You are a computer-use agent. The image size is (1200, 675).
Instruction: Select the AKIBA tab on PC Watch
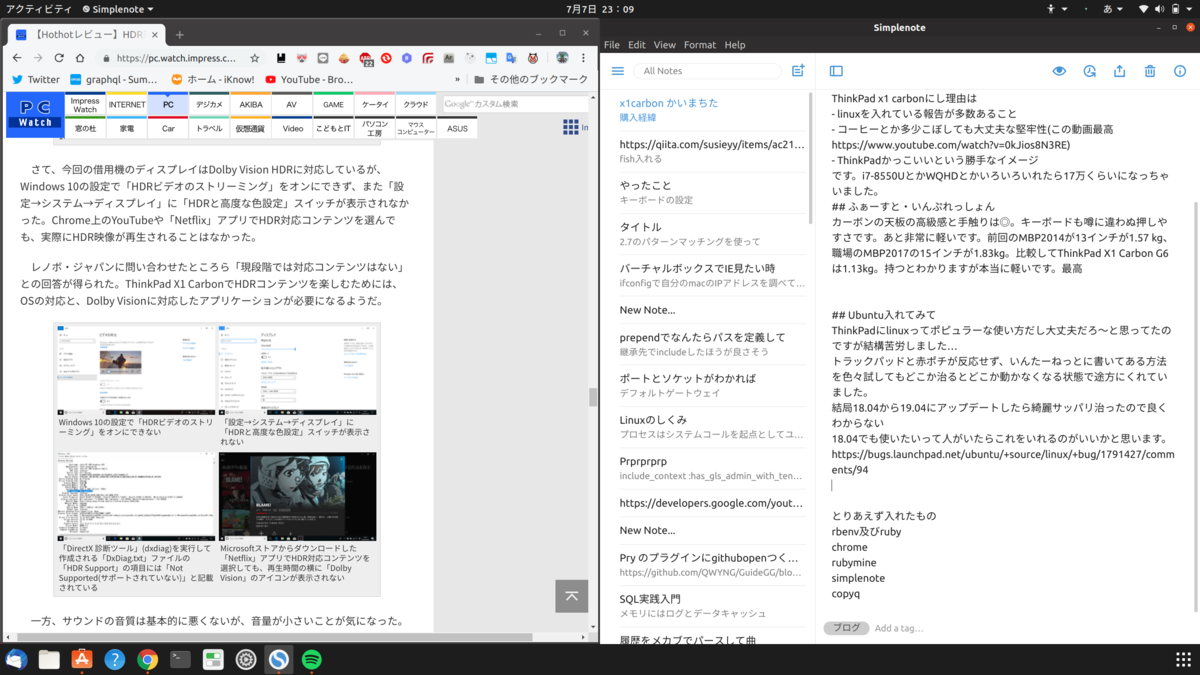(251, 104)
